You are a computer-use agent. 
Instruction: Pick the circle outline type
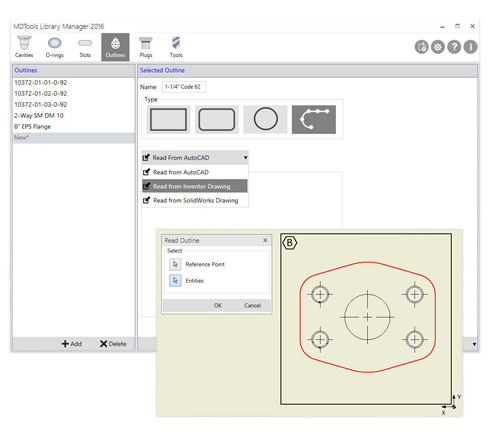tap(265, 119)
